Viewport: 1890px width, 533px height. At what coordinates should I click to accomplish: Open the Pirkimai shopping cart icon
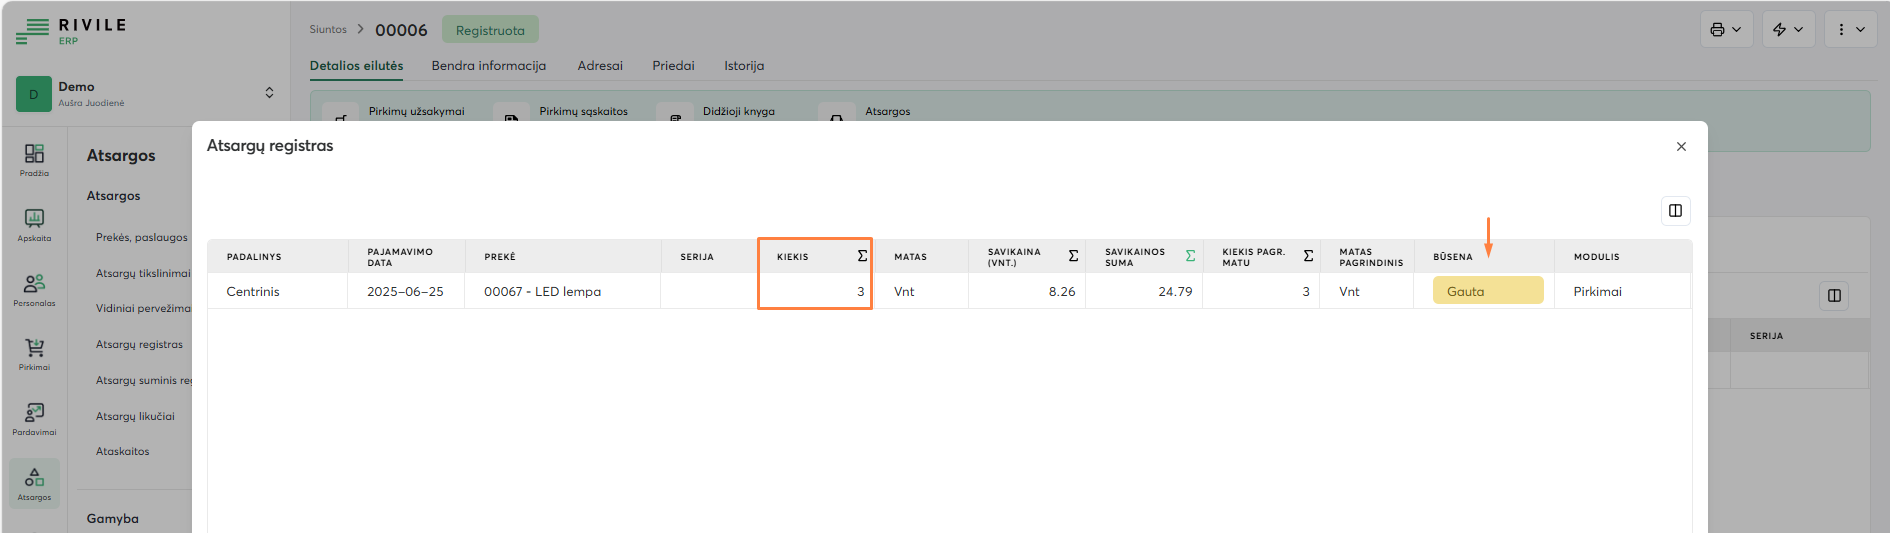34,352
